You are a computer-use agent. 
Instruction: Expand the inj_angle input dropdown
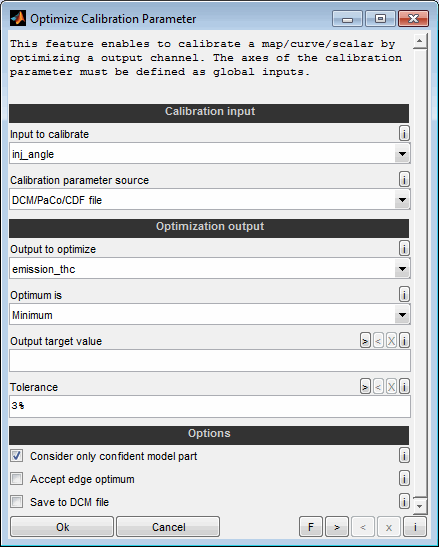coord(402,153)
